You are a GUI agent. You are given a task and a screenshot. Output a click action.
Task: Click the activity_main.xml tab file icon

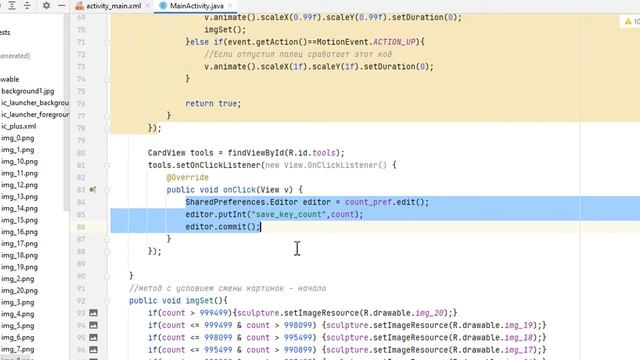point(80,6)
